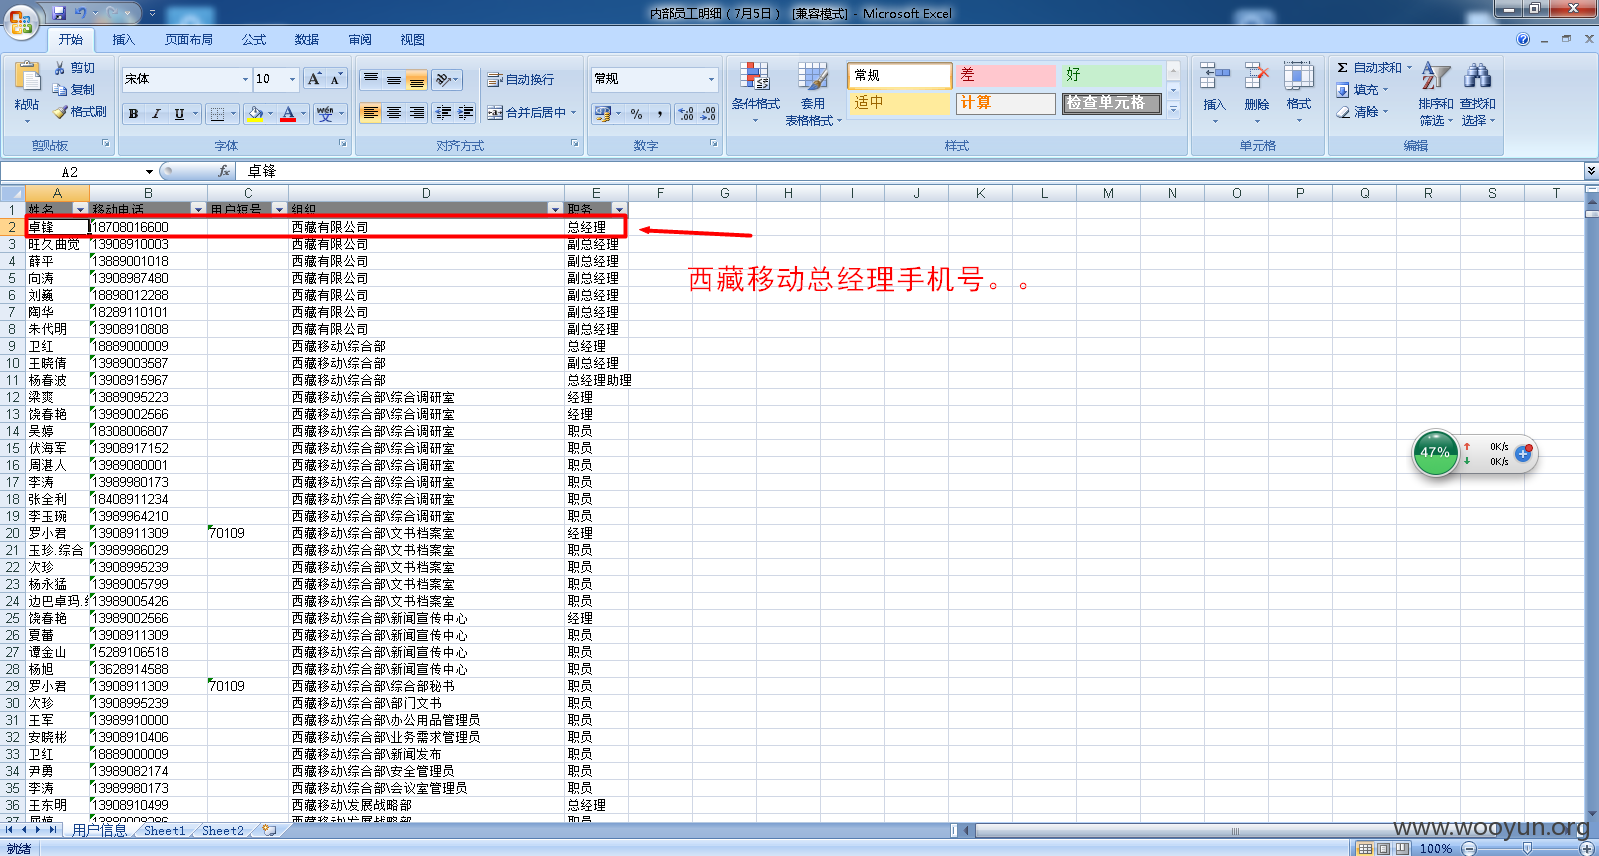Open Find and Select (查找和选择)
The image size is (1599, 856).
click(1477, 94)
